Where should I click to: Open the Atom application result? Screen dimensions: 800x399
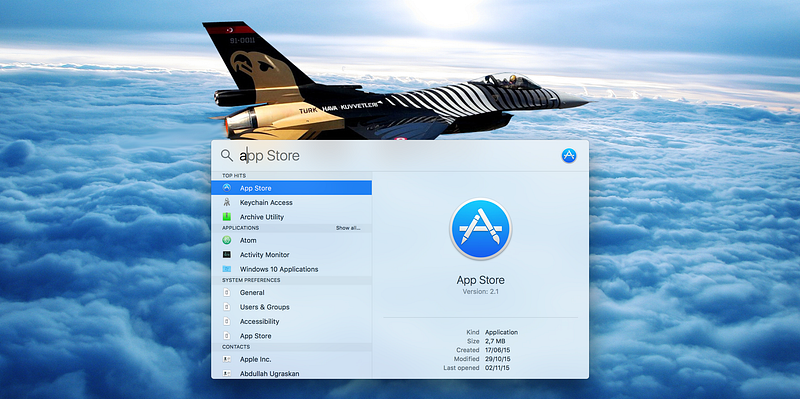pyautogui.click(x=291, y=240)
